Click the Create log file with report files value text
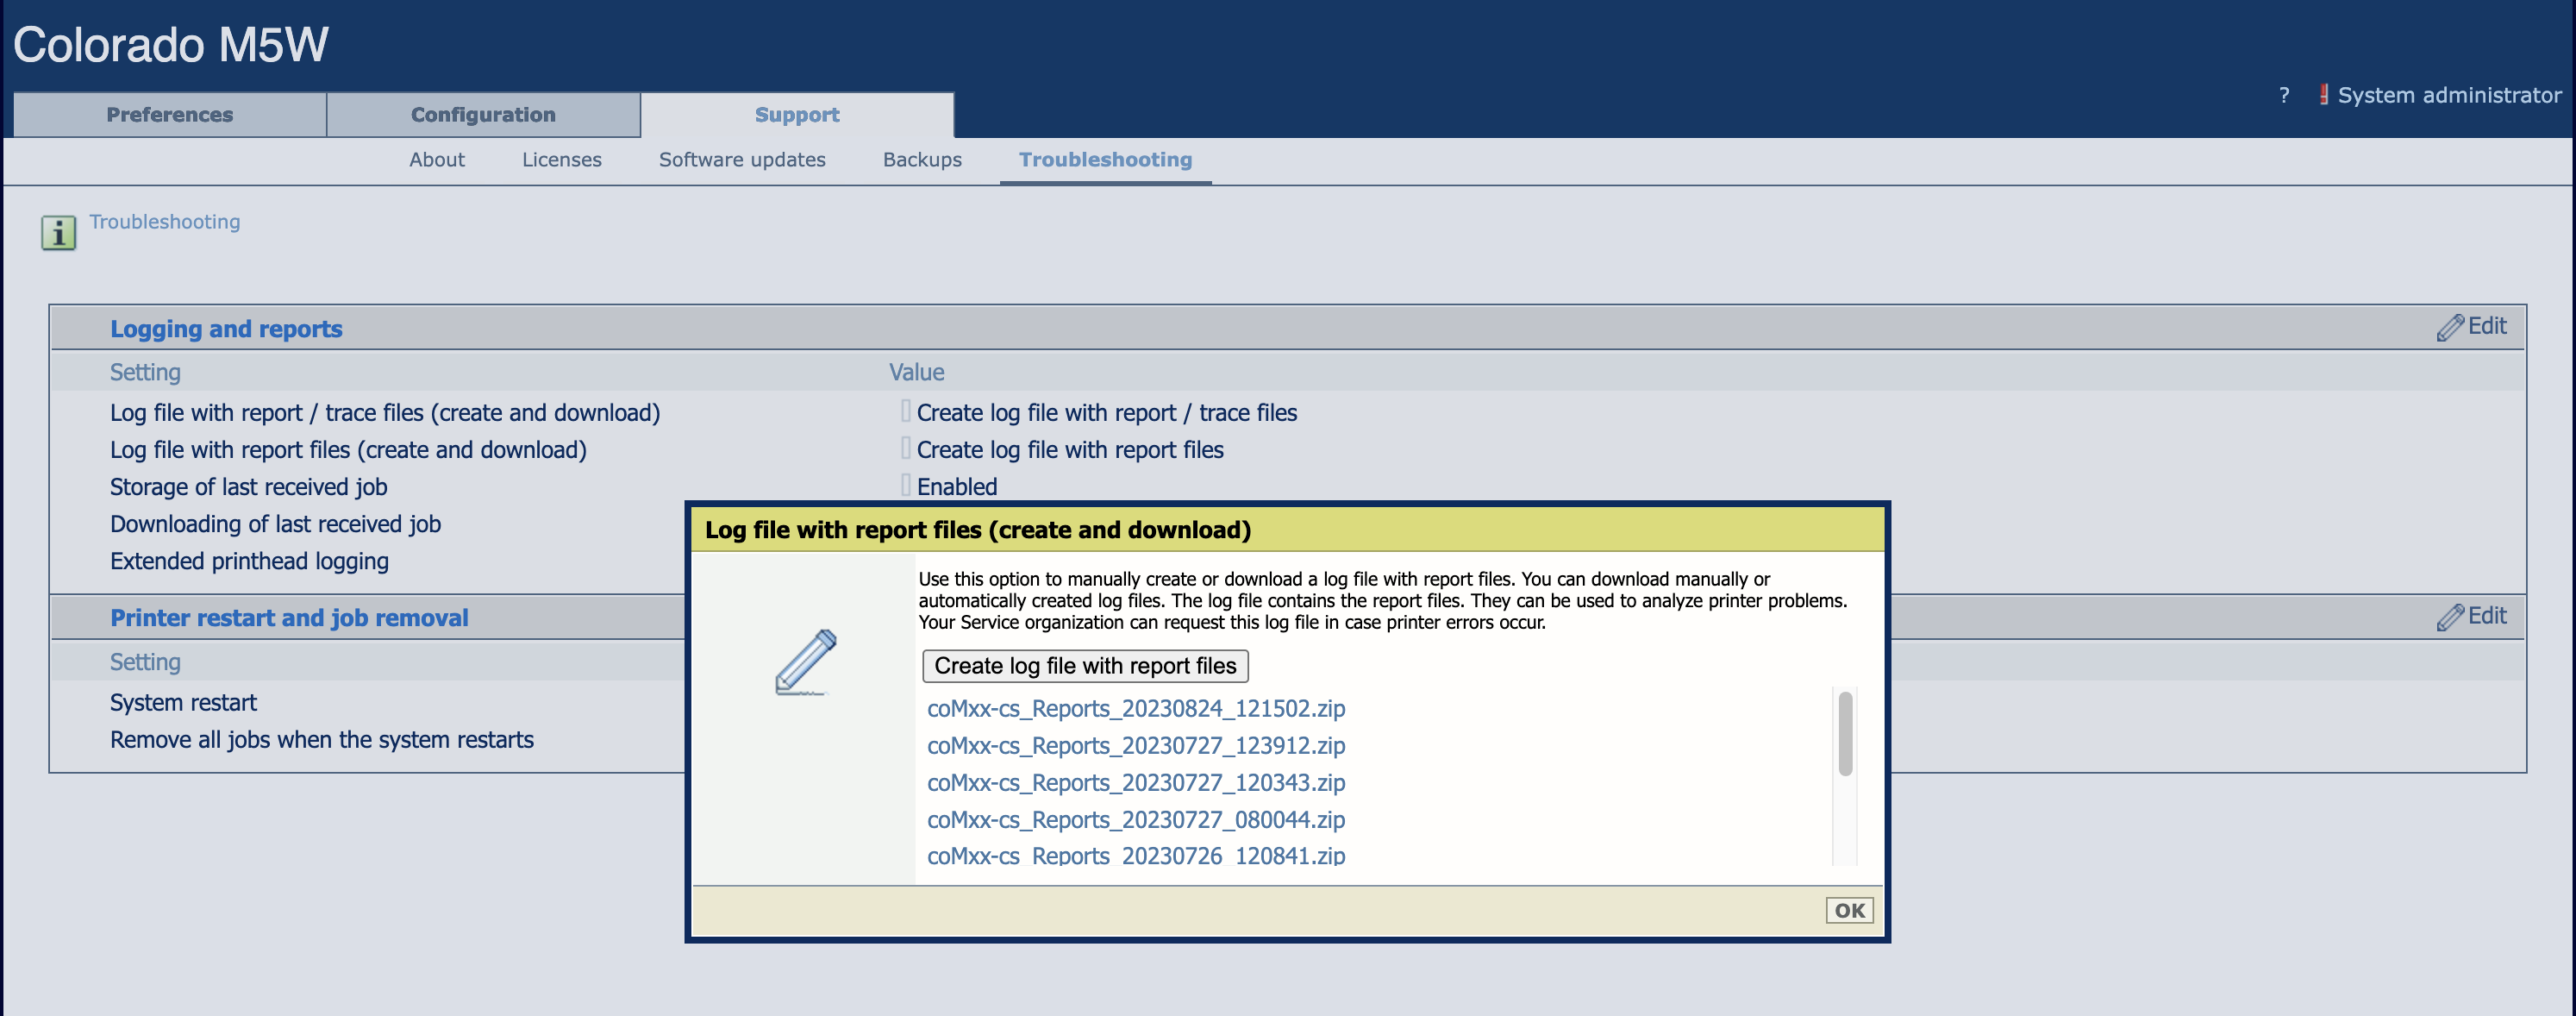 [1070, 450]
